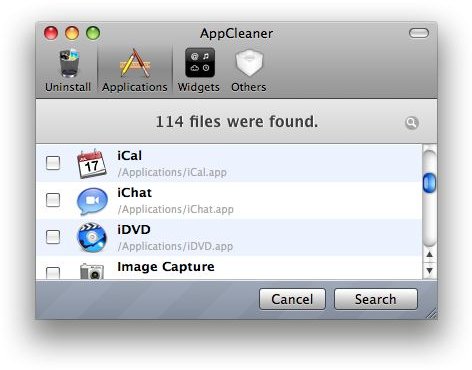Viewport: 472px width, 370px height.
Task: Check the Image Capture checkbox
Action: (53, 273)
